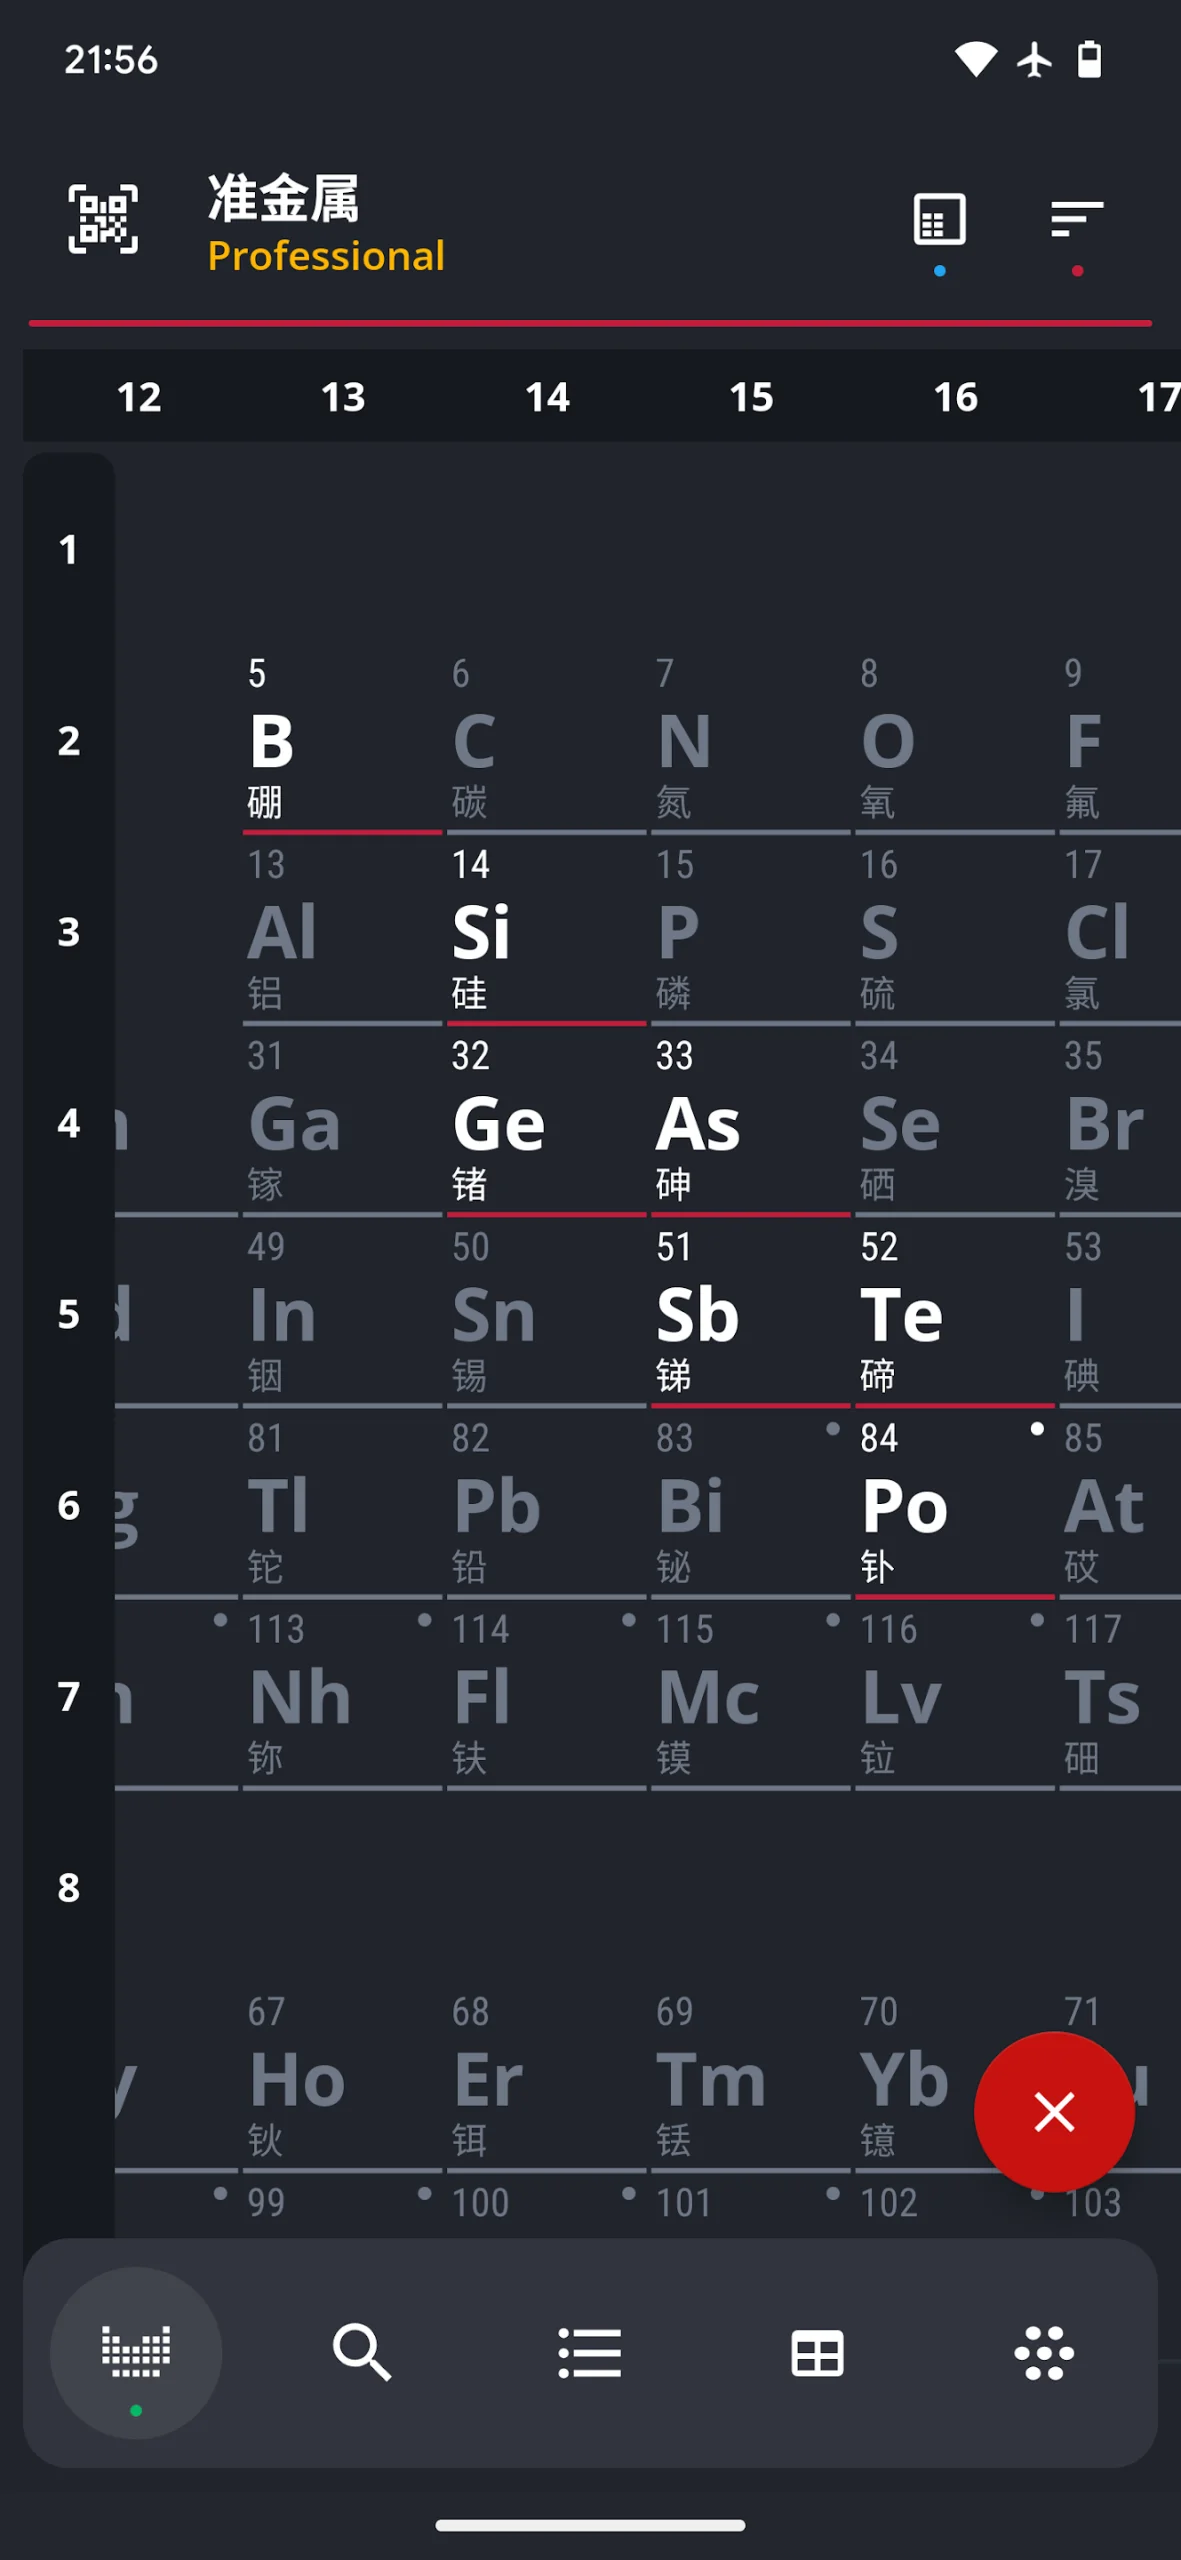Image resolution: width=1181 pixels, height=2560 pixels.
Task: Open the Polonium (Po) element cell
Action: click(x=952, y=1506)
